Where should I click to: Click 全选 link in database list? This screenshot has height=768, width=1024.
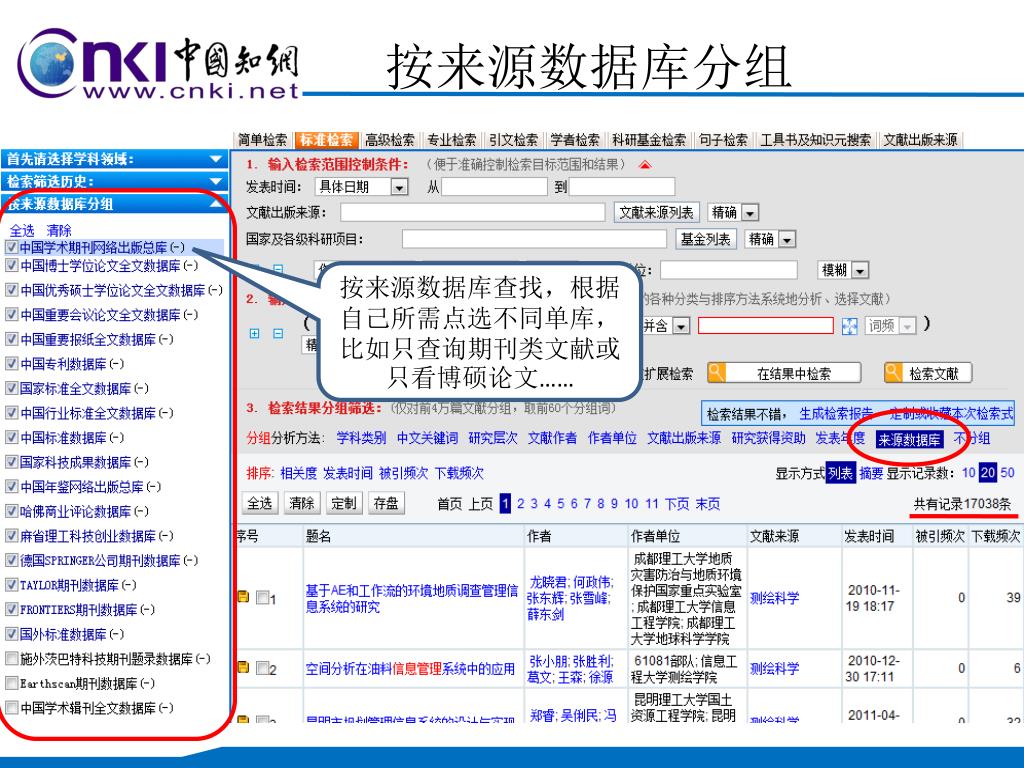22,231
